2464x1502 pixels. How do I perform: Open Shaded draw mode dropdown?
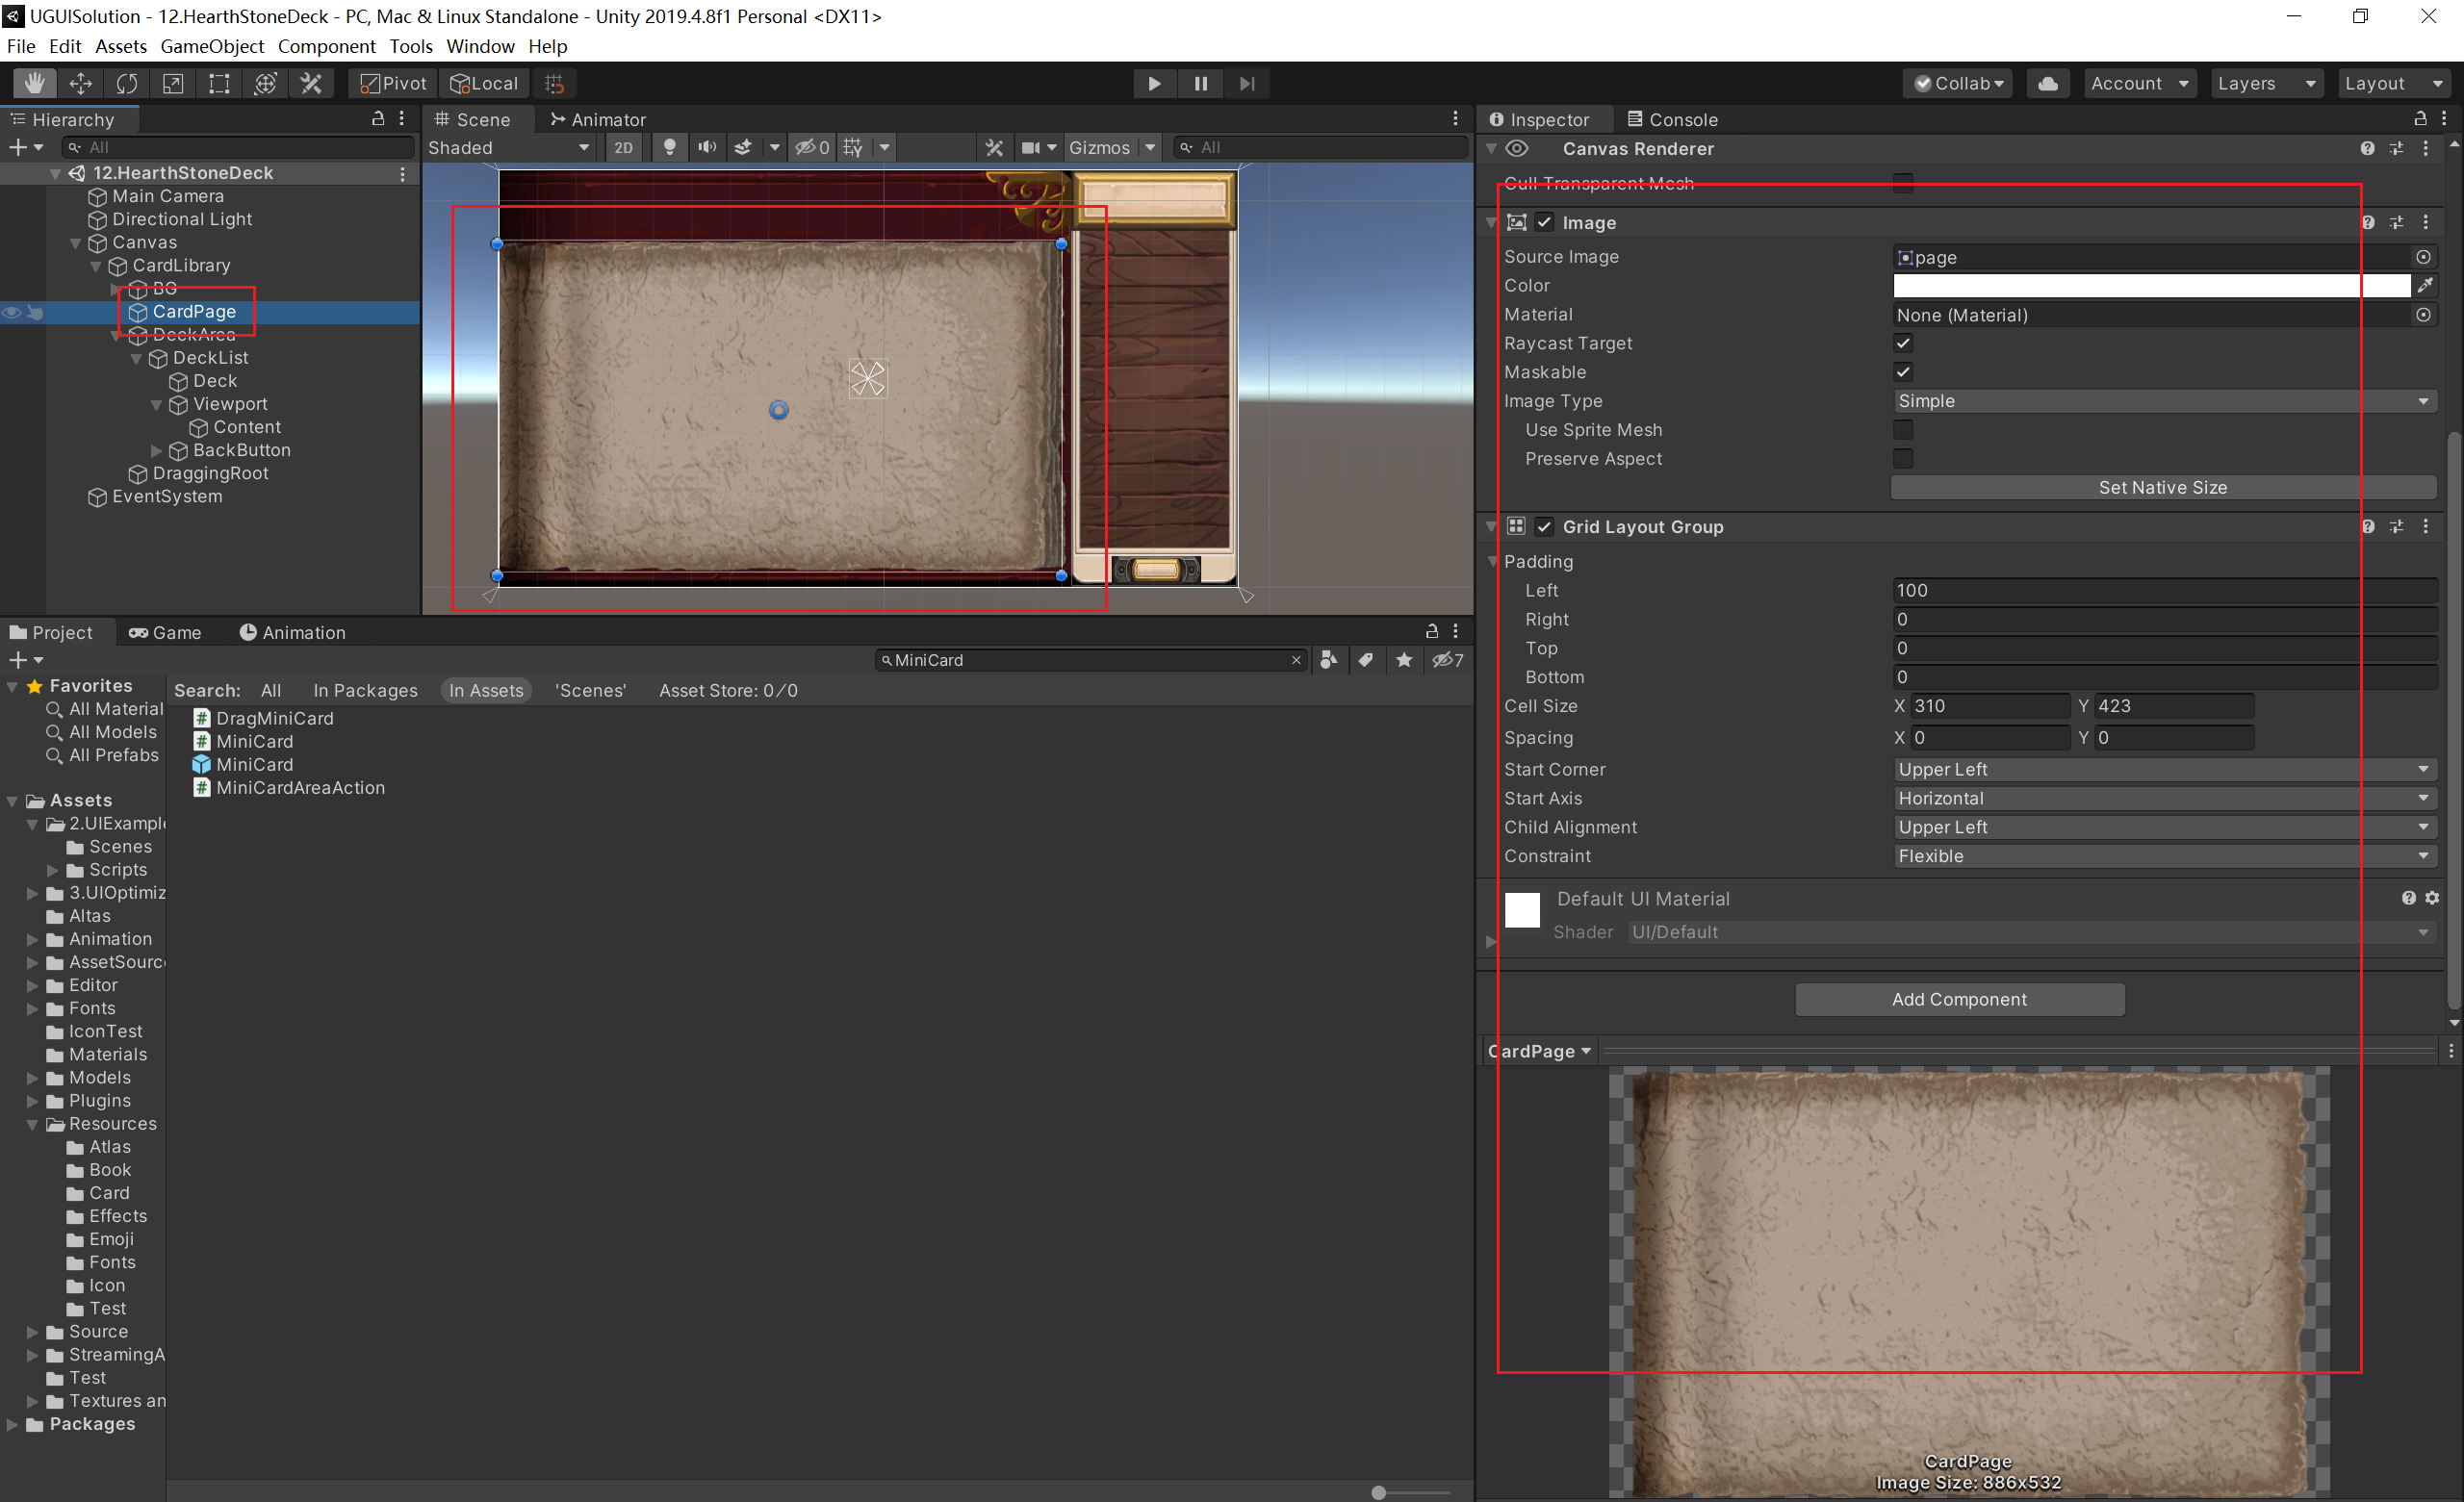tap(509, 147)
